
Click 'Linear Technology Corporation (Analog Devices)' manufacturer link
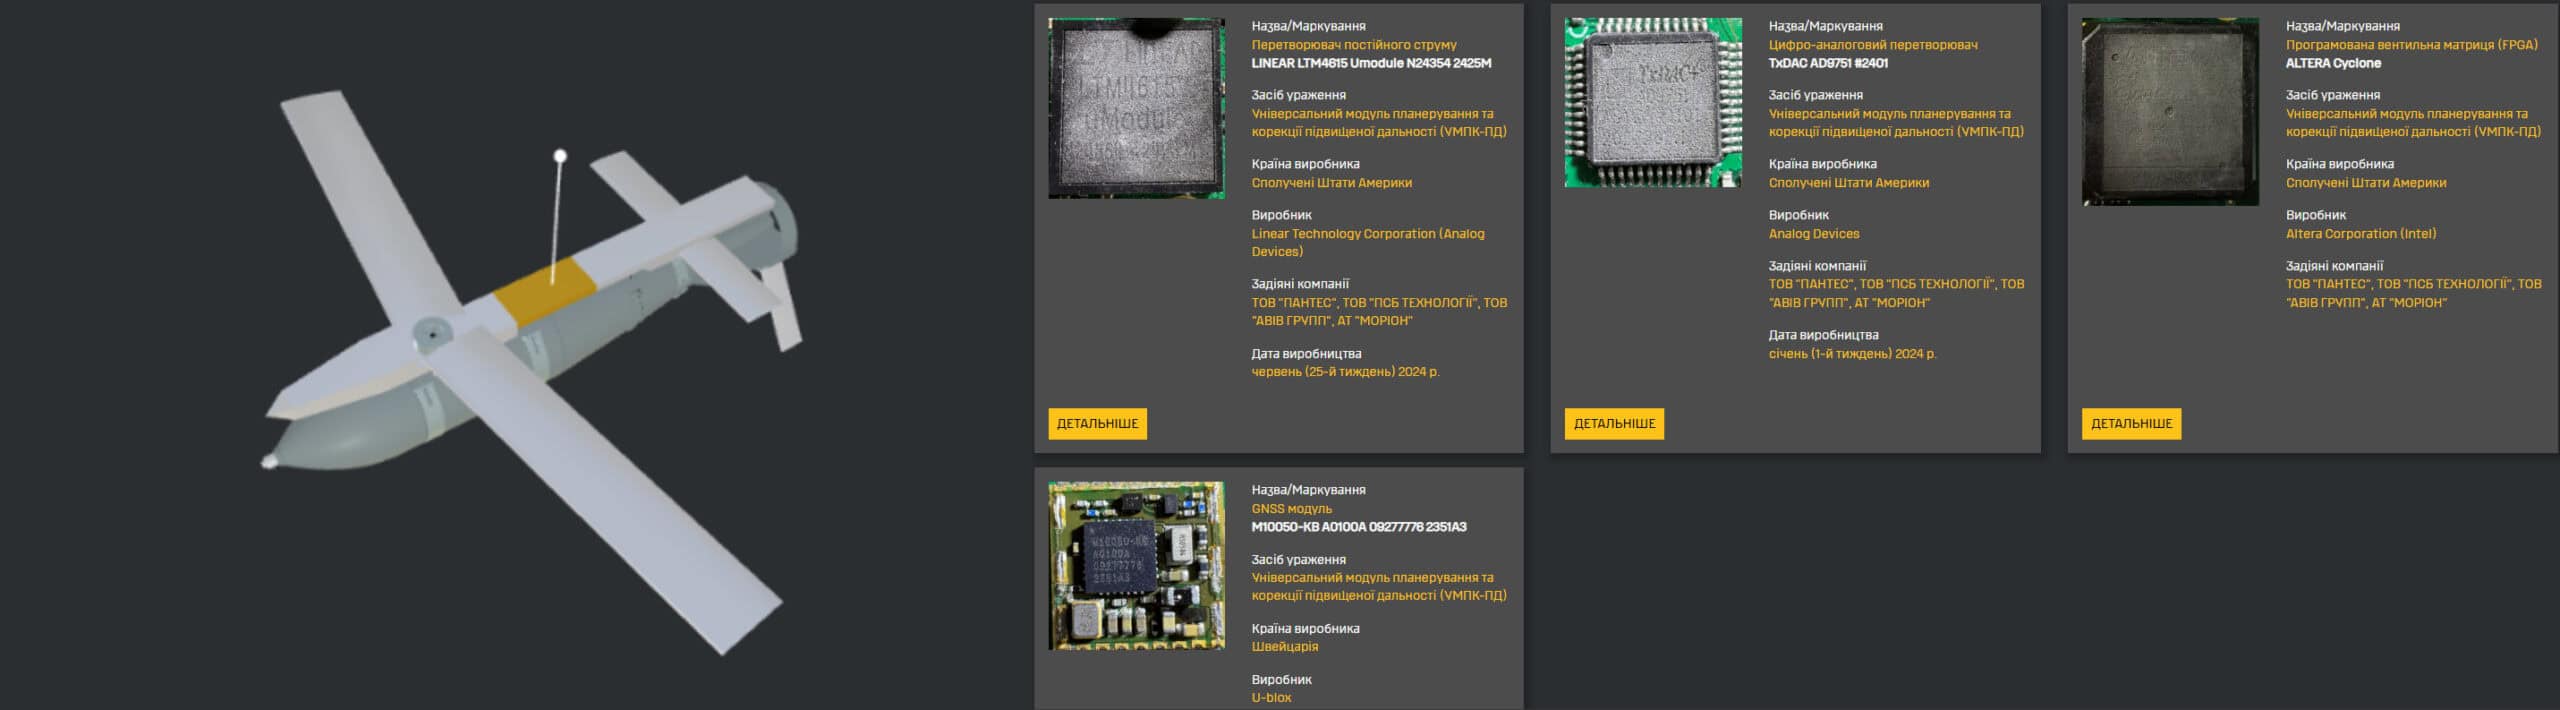(1368, 243)
